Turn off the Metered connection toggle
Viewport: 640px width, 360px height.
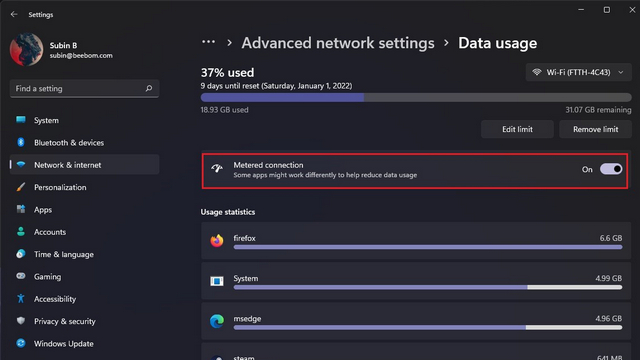(x=611, y=169)
